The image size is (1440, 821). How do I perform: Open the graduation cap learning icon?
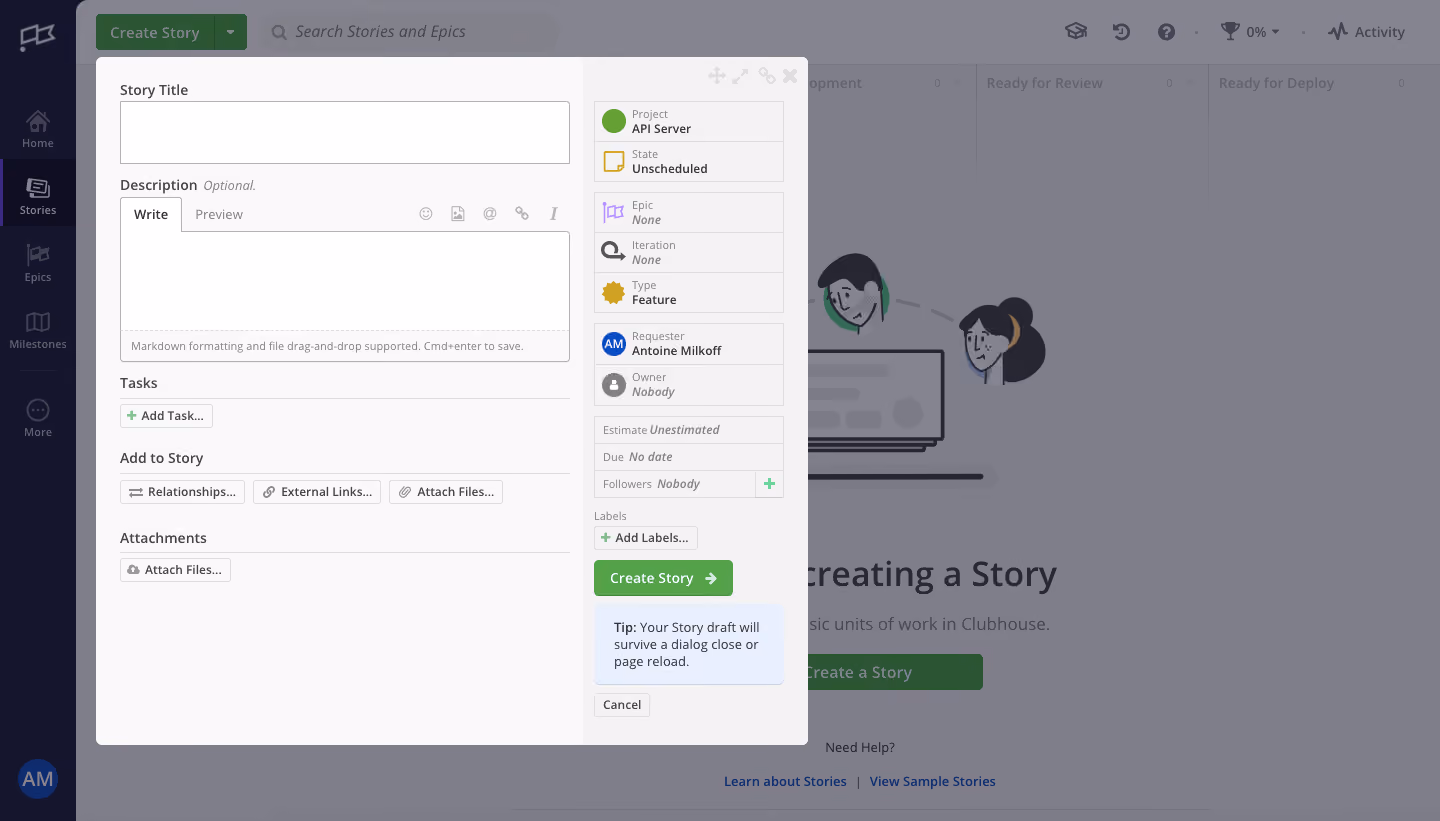[x=1076, y=32]
